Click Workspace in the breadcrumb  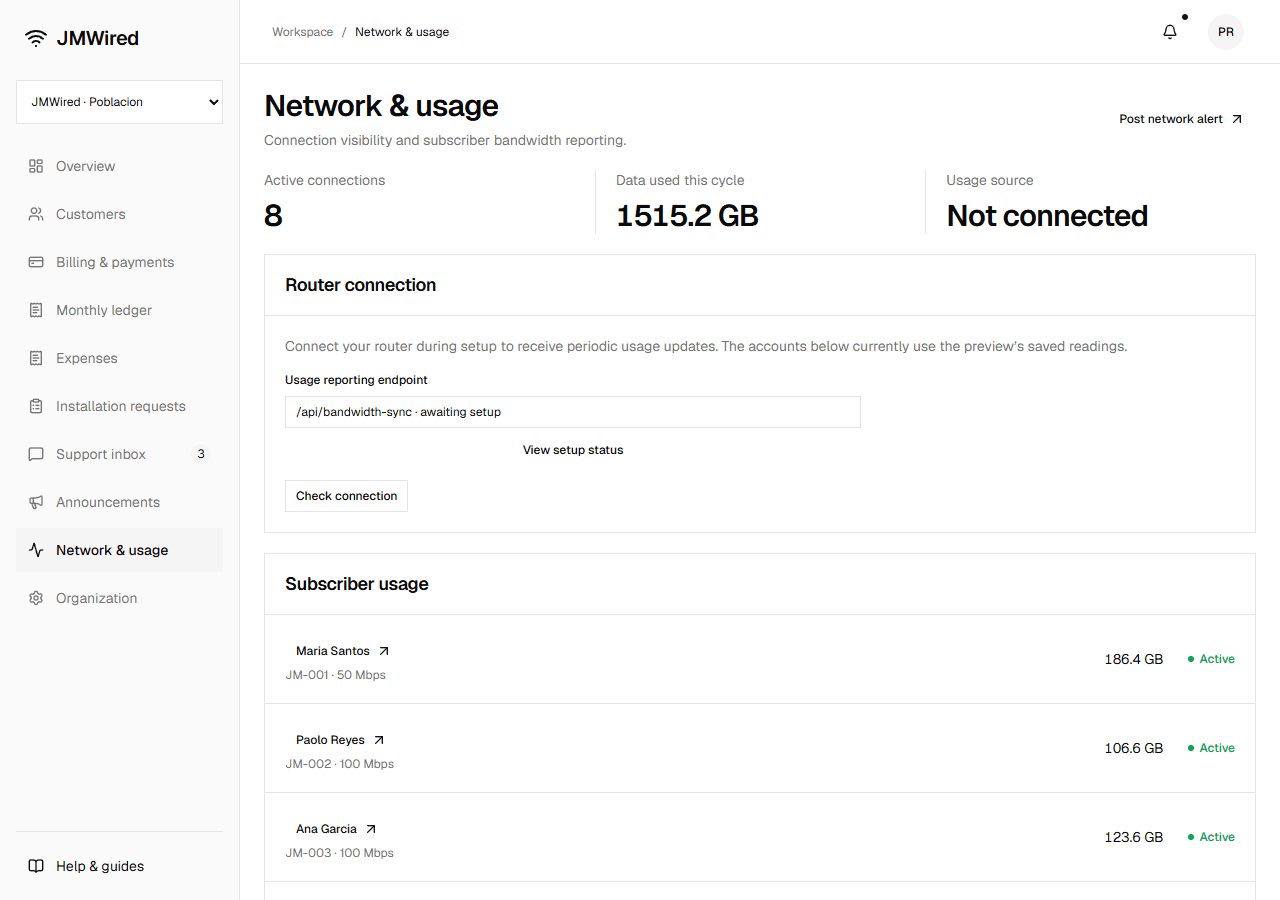click(303, 32)
